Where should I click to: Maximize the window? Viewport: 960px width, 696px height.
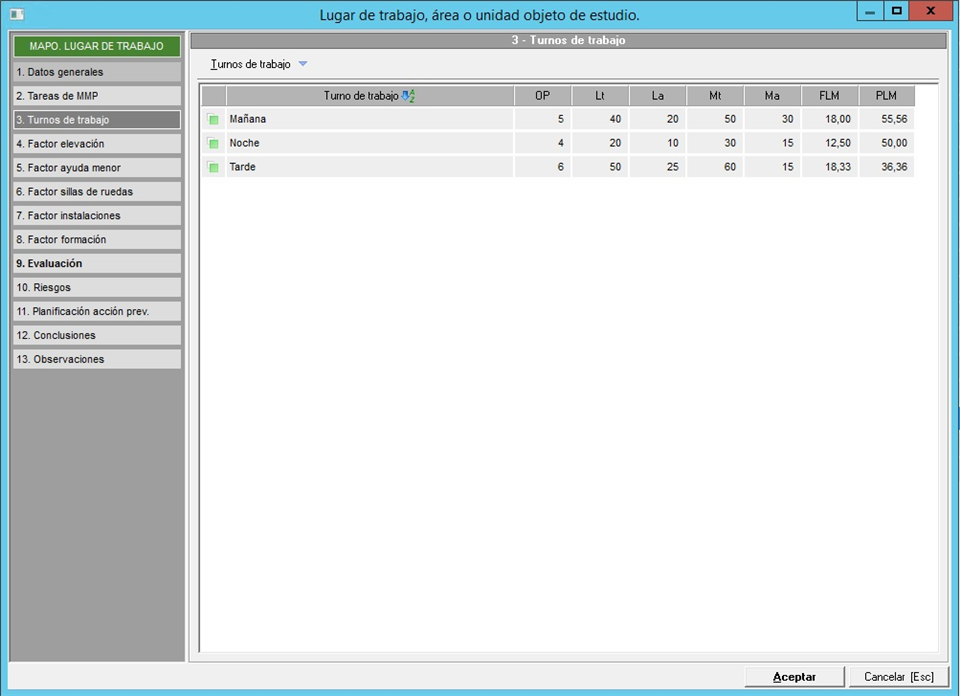pos(896,11)
